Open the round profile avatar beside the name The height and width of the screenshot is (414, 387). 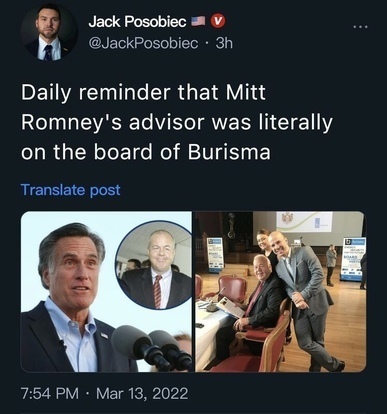49,32
